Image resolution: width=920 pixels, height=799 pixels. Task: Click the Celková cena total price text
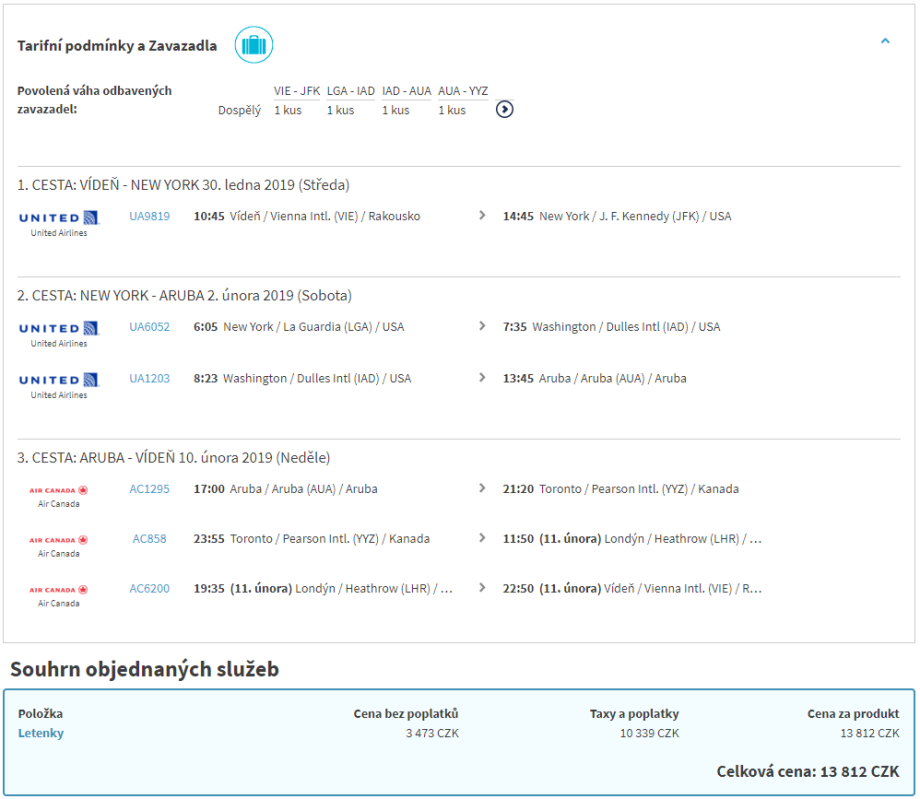pos(807,771)
